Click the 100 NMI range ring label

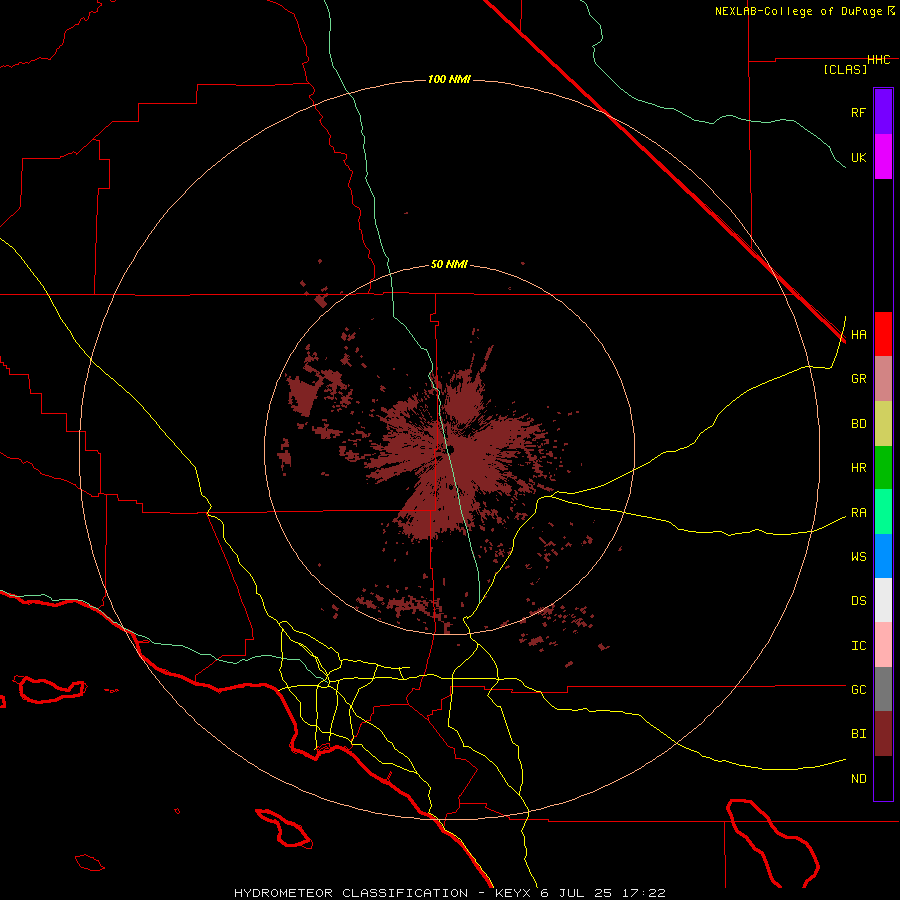pyautogui.click(x=449, y=79)
